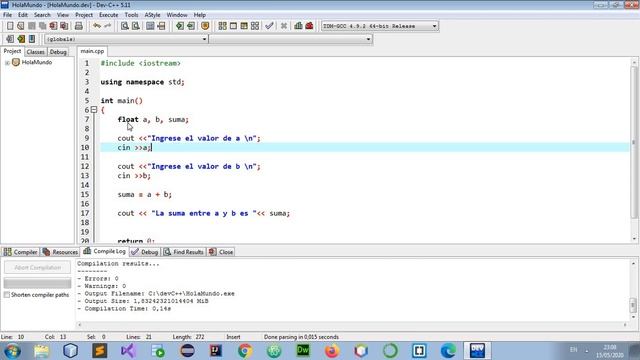Click the Print toolbar icon

79,26
